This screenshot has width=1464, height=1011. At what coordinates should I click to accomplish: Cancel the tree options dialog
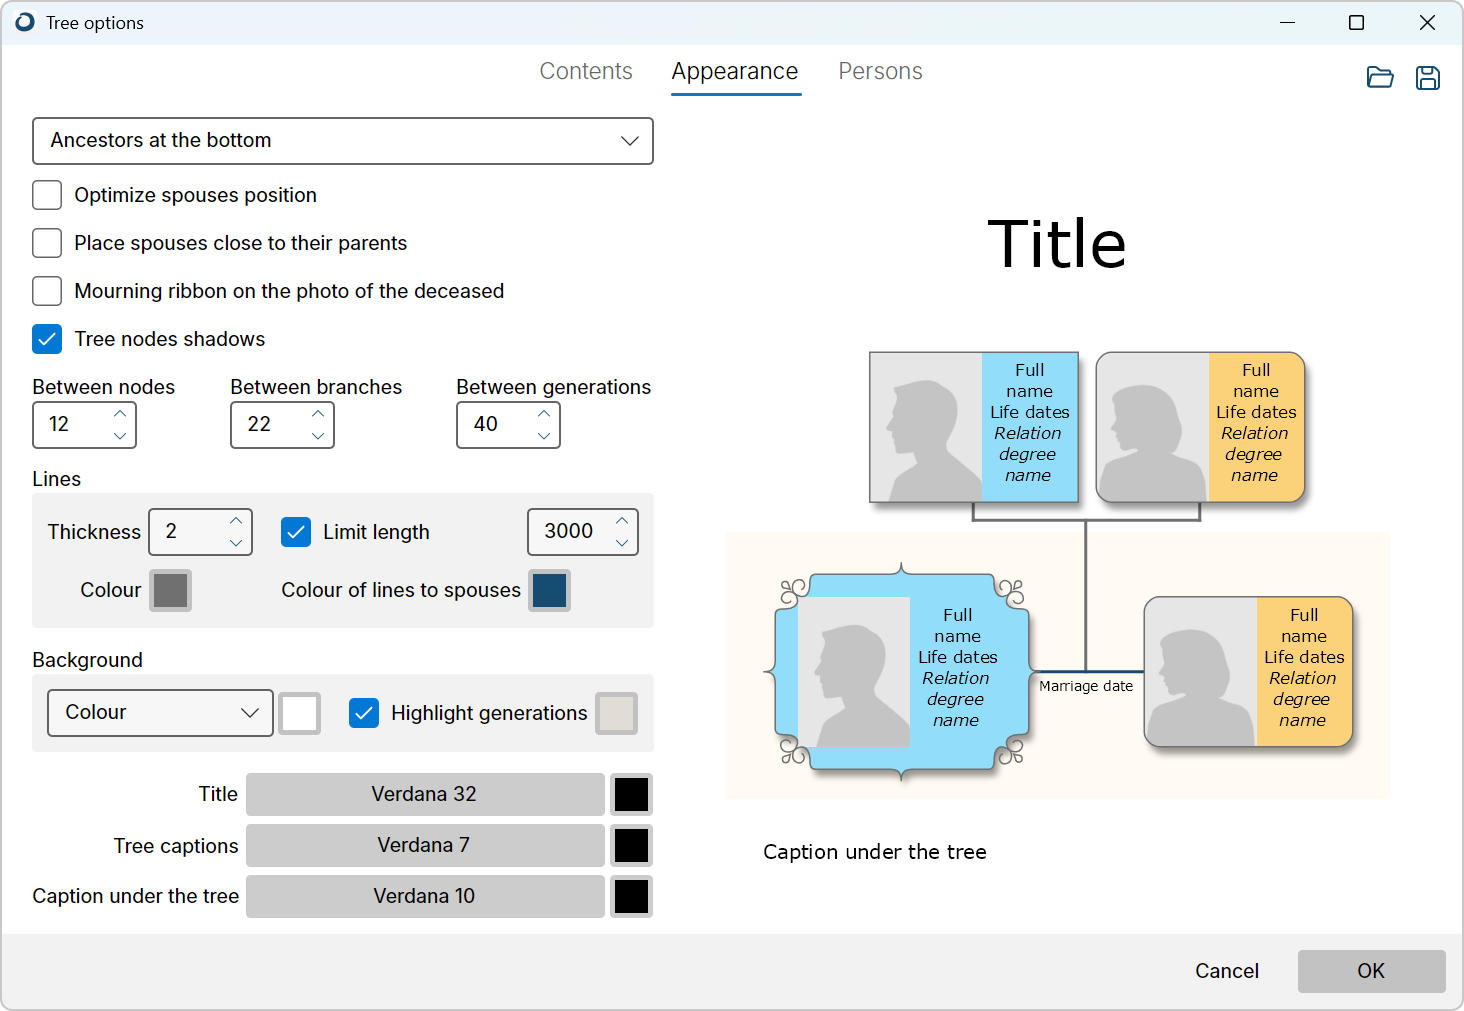point(1226,971)
